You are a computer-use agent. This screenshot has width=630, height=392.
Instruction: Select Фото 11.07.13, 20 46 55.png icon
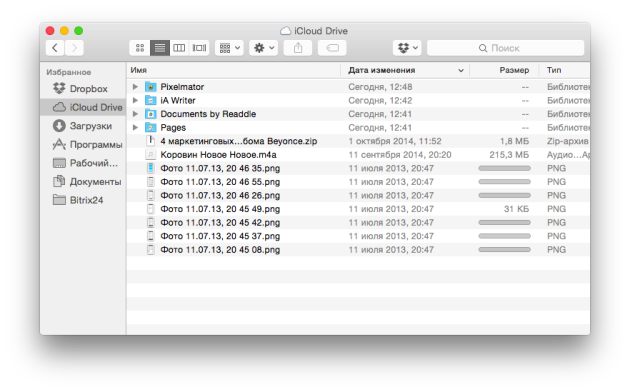tap(151, 182)
